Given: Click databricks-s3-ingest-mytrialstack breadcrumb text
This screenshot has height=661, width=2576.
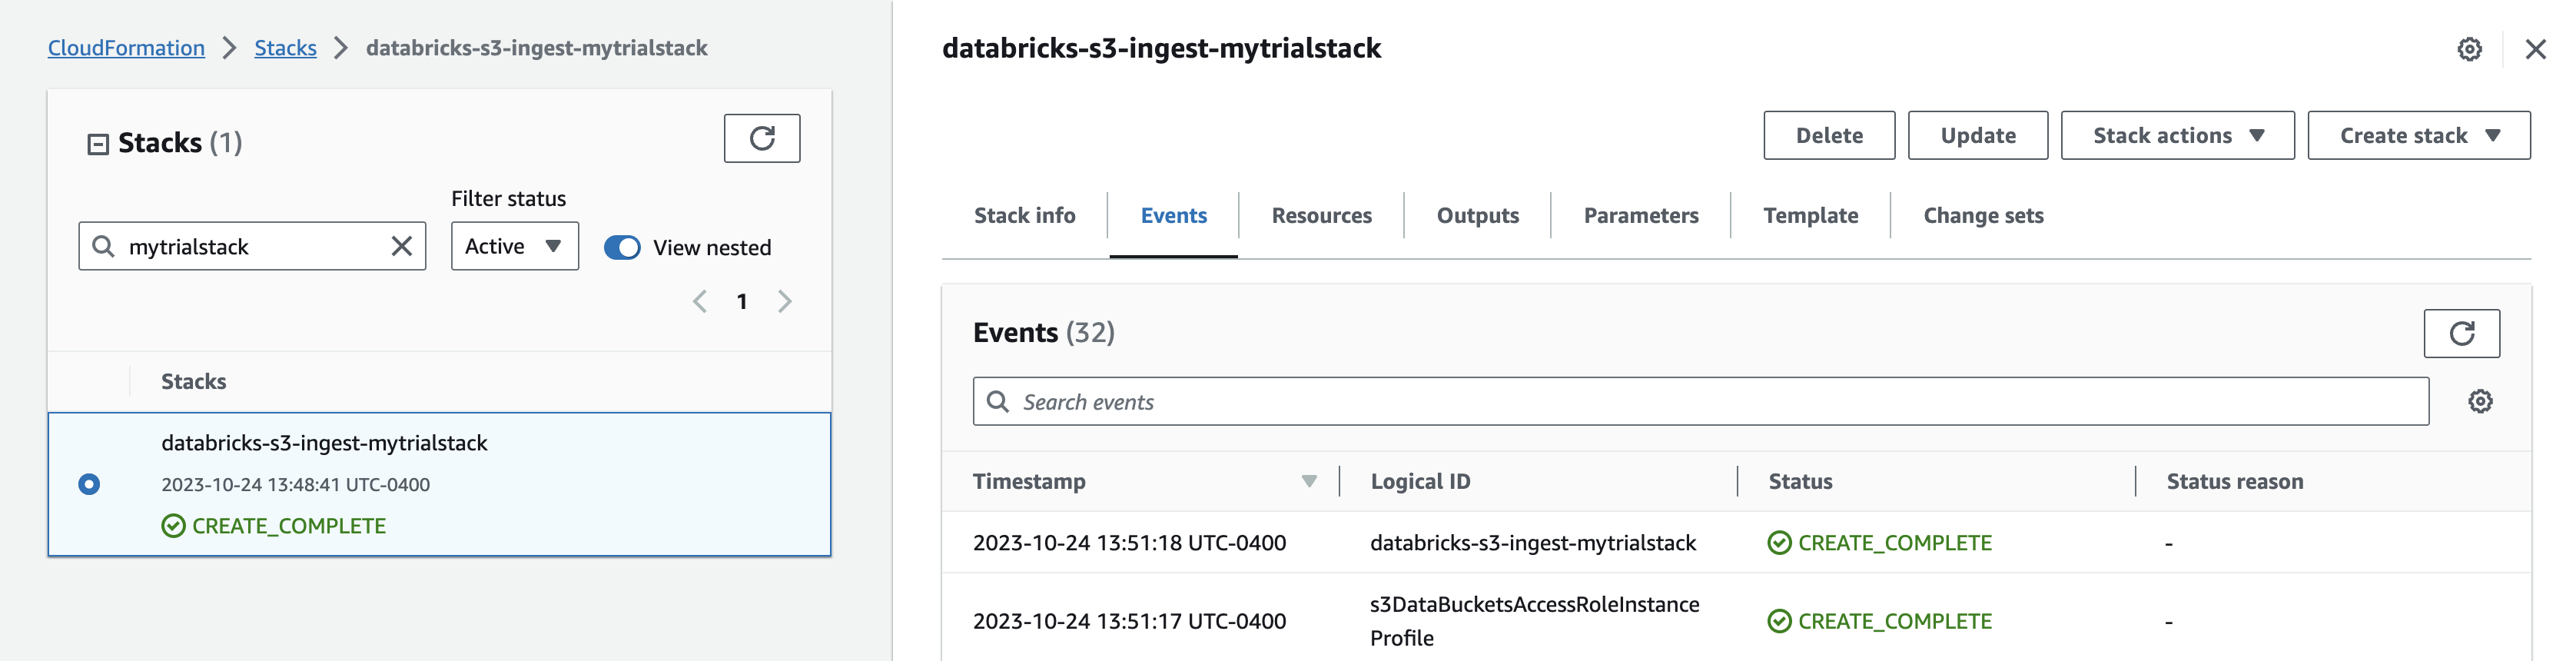Looking at the screenshot, I should [536, 48].
